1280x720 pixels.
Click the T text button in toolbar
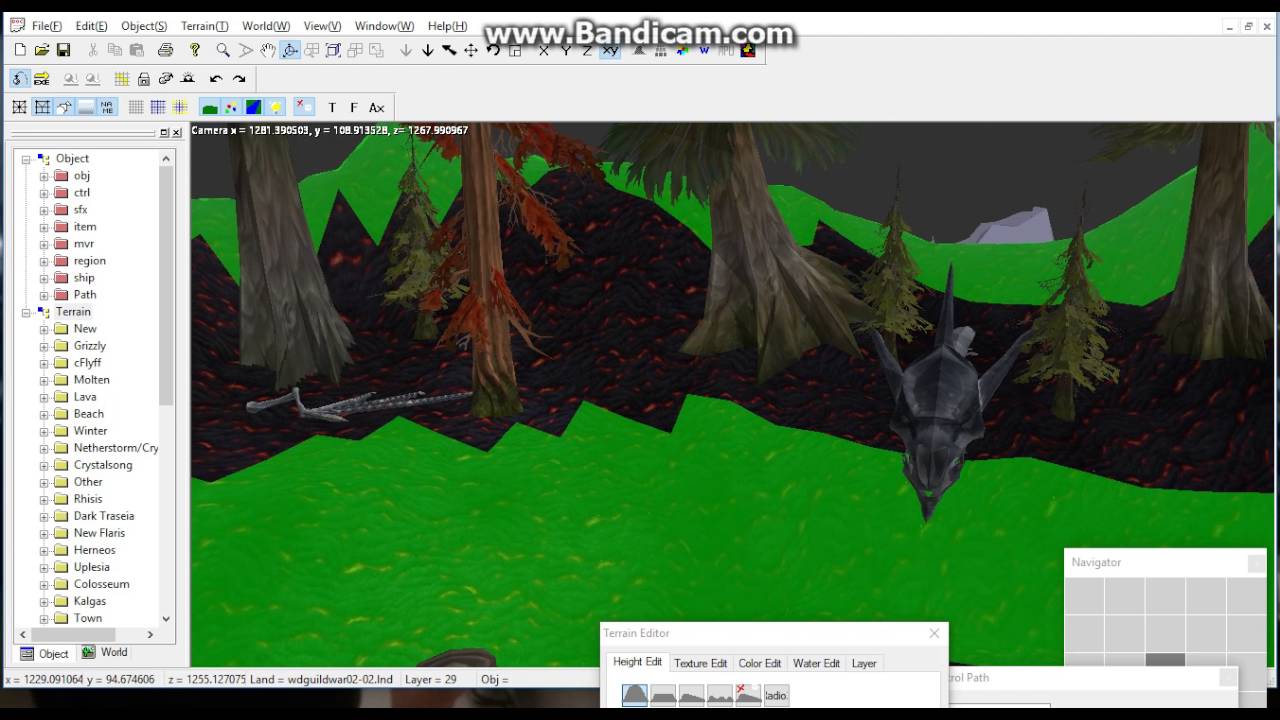coord(332,107)
